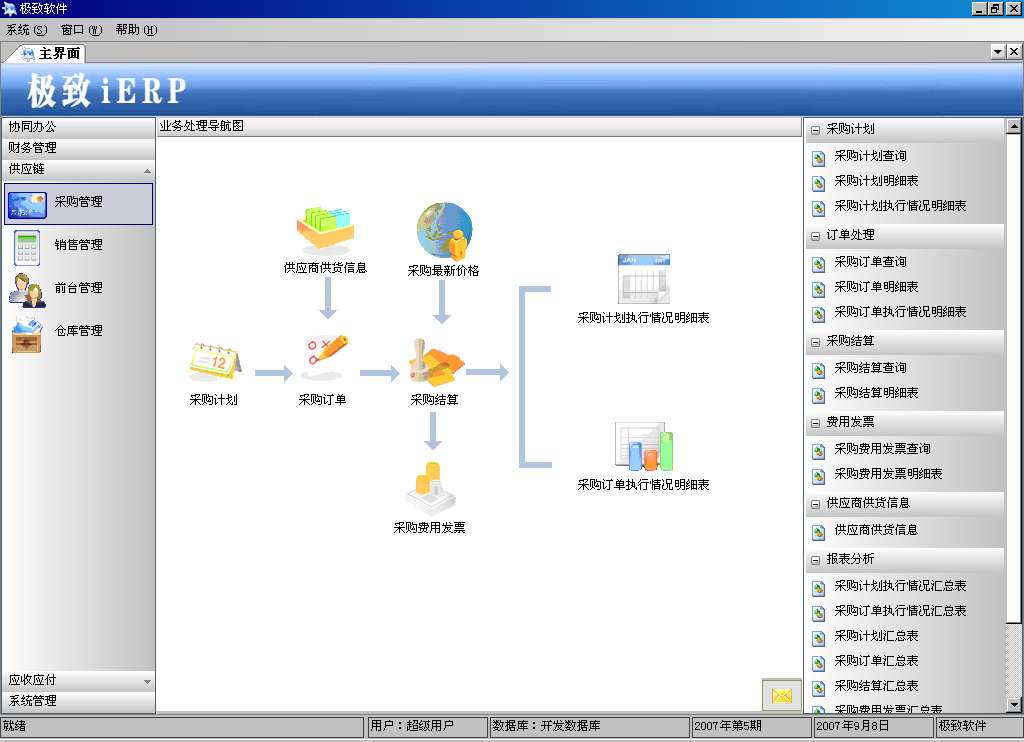
Task: Open the tab list dropdown arrow
Action: coord(998,52)
